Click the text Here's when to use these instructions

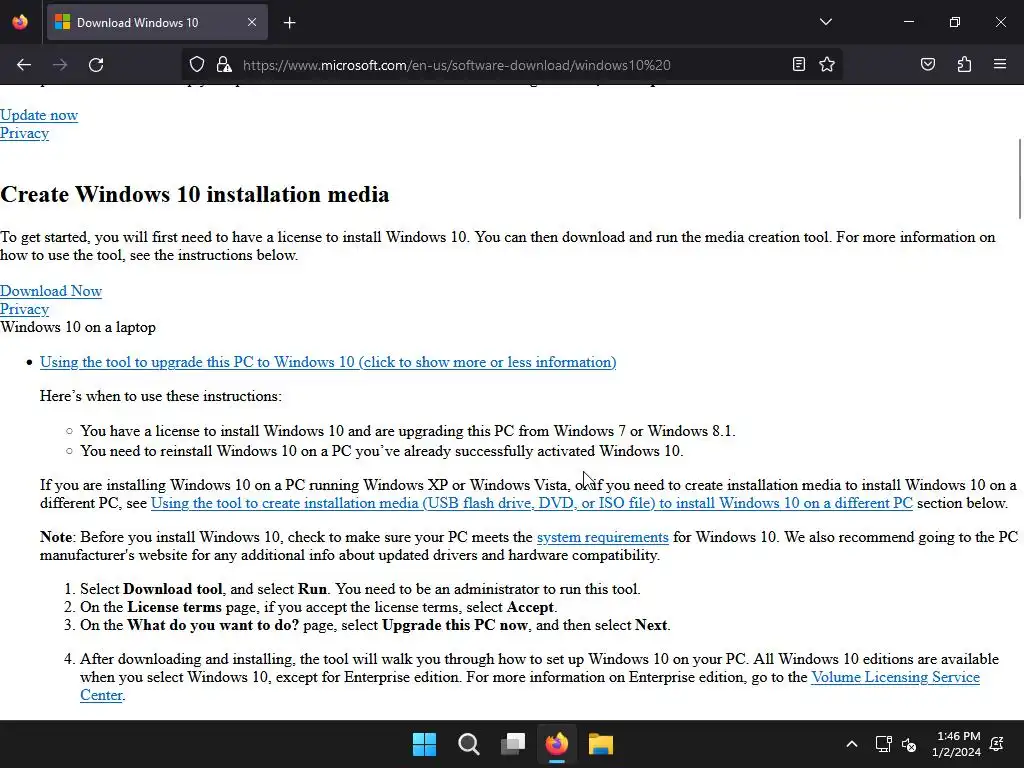161,396
